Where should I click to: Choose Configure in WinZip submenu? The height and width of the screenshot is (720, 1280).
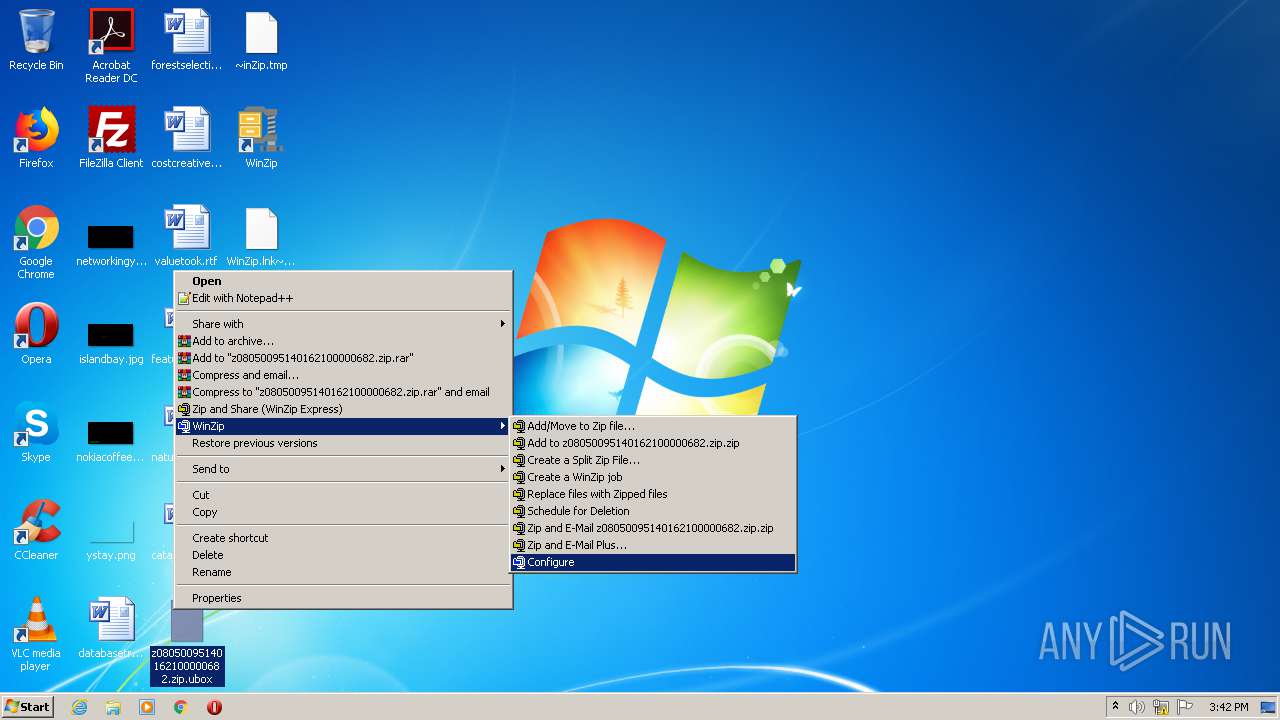point(653,562)
